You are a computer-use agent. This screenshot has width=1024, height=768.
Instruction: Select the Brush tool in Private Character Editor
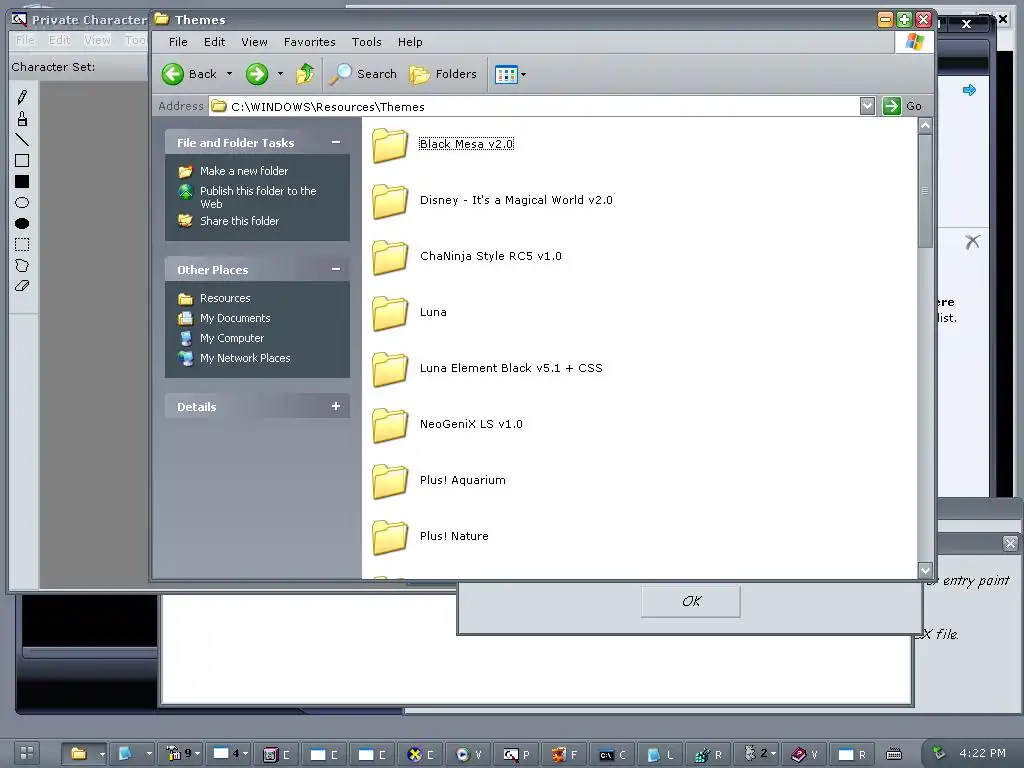pos(22,119)
